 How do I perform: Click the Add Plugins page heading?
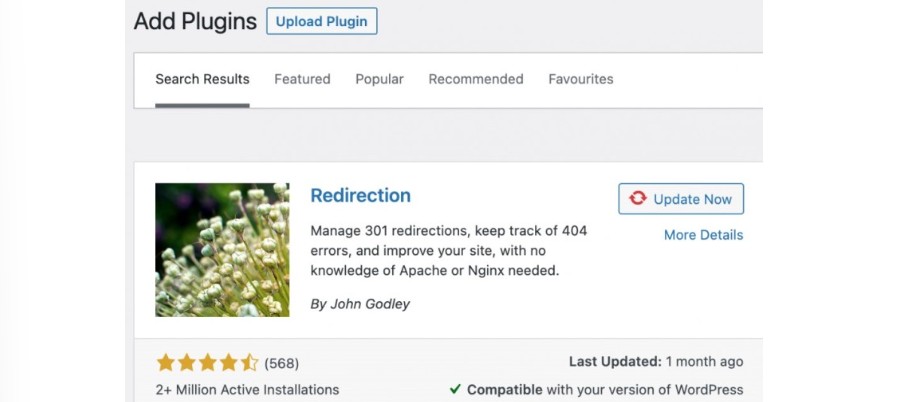(194, 20)
